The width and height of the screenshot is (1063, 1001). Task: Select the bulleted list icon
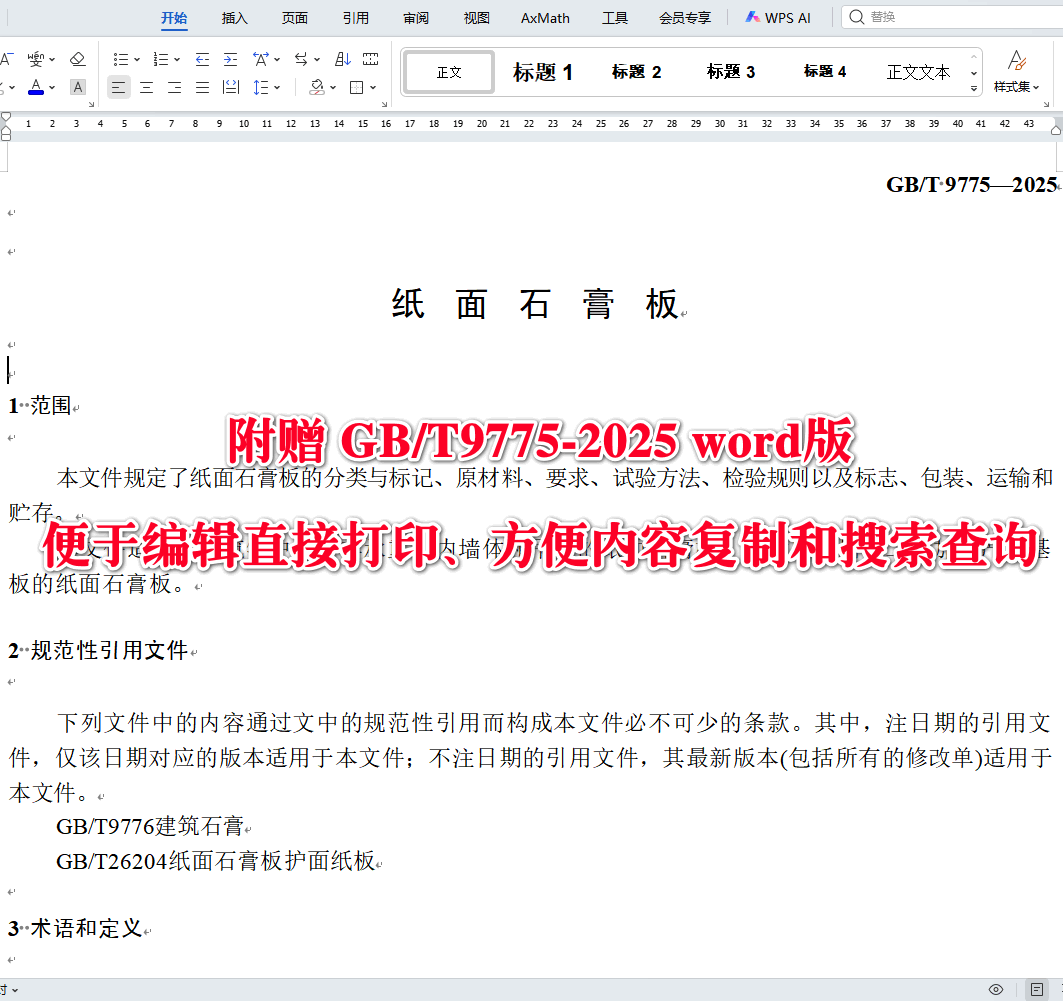point(121,58)
